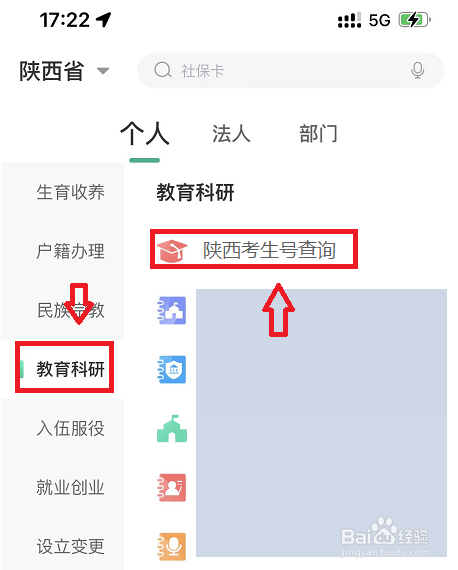458x570 pixels.
Task: Open the orange microphone notebook icon
Action: pyautogui.click(x=172, y=547)
